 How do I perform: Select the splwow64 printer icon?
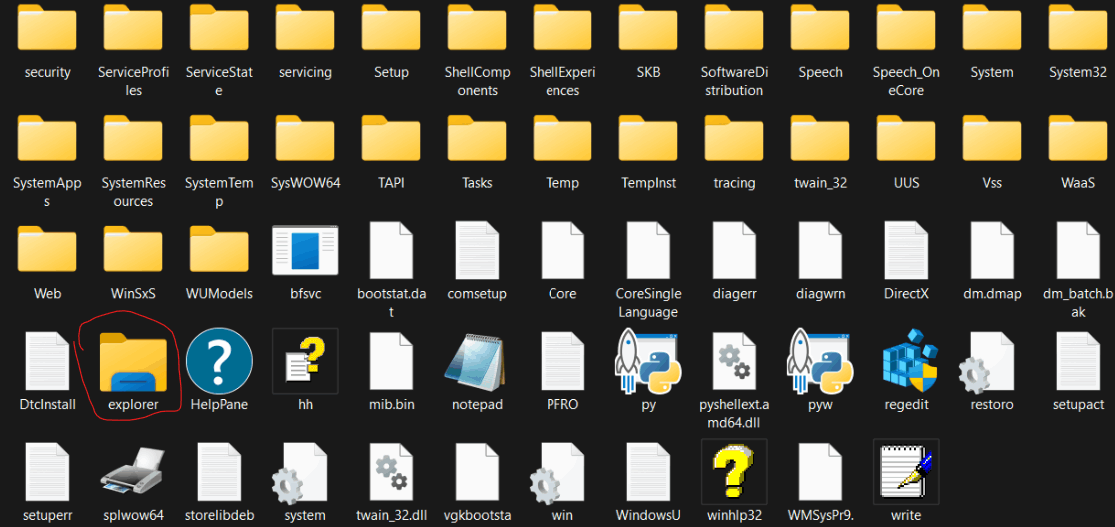133,472
